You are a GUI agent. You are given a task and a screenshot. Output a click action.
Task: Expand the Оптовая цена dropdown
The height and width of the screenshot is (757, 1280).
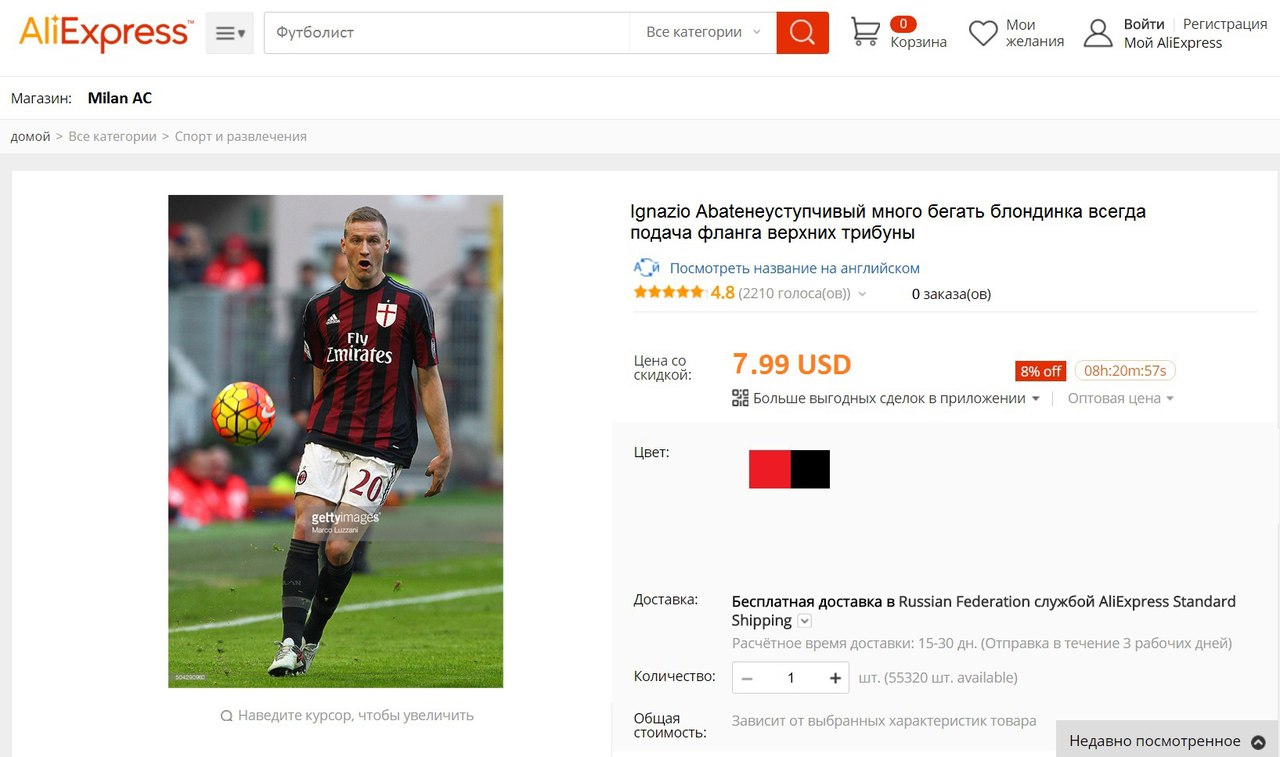[x=1121, y=398]
